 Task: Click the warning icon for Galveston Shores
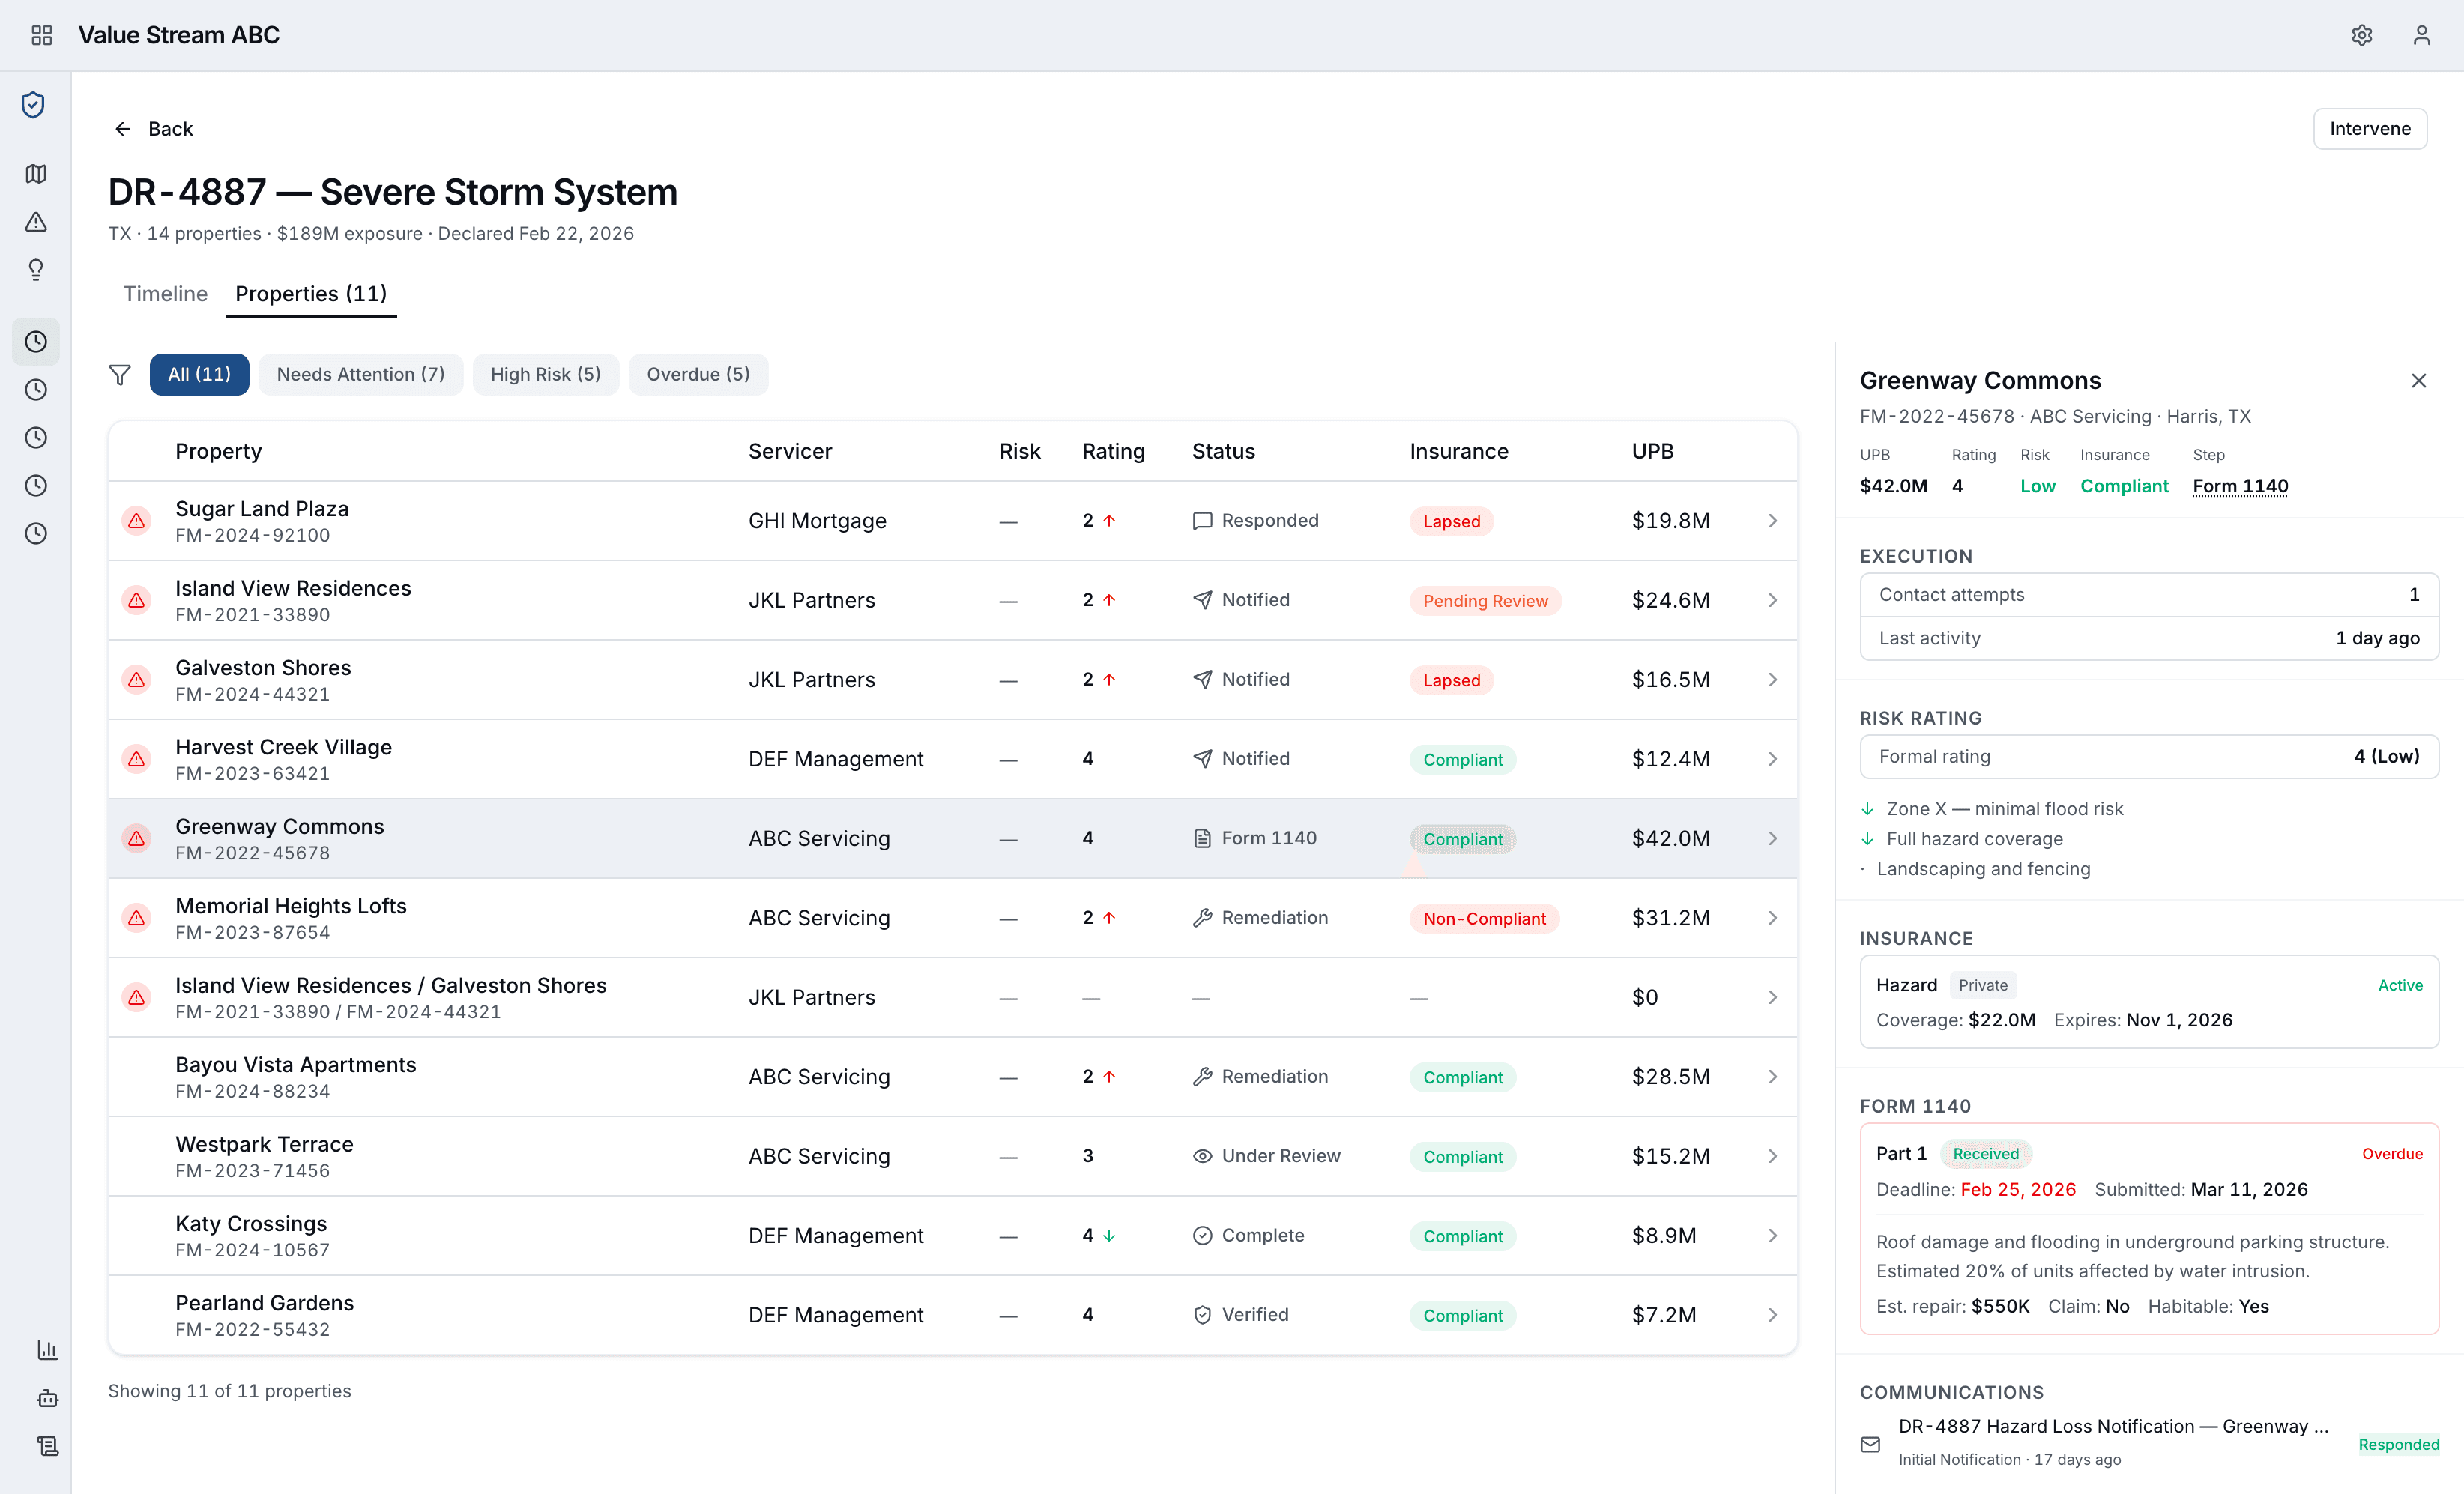(137, 680)
